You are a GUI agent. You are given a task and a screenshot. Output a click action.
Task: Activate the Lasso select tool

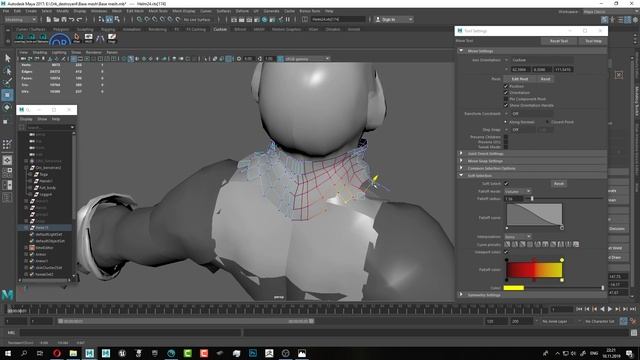tap(7, 70)
